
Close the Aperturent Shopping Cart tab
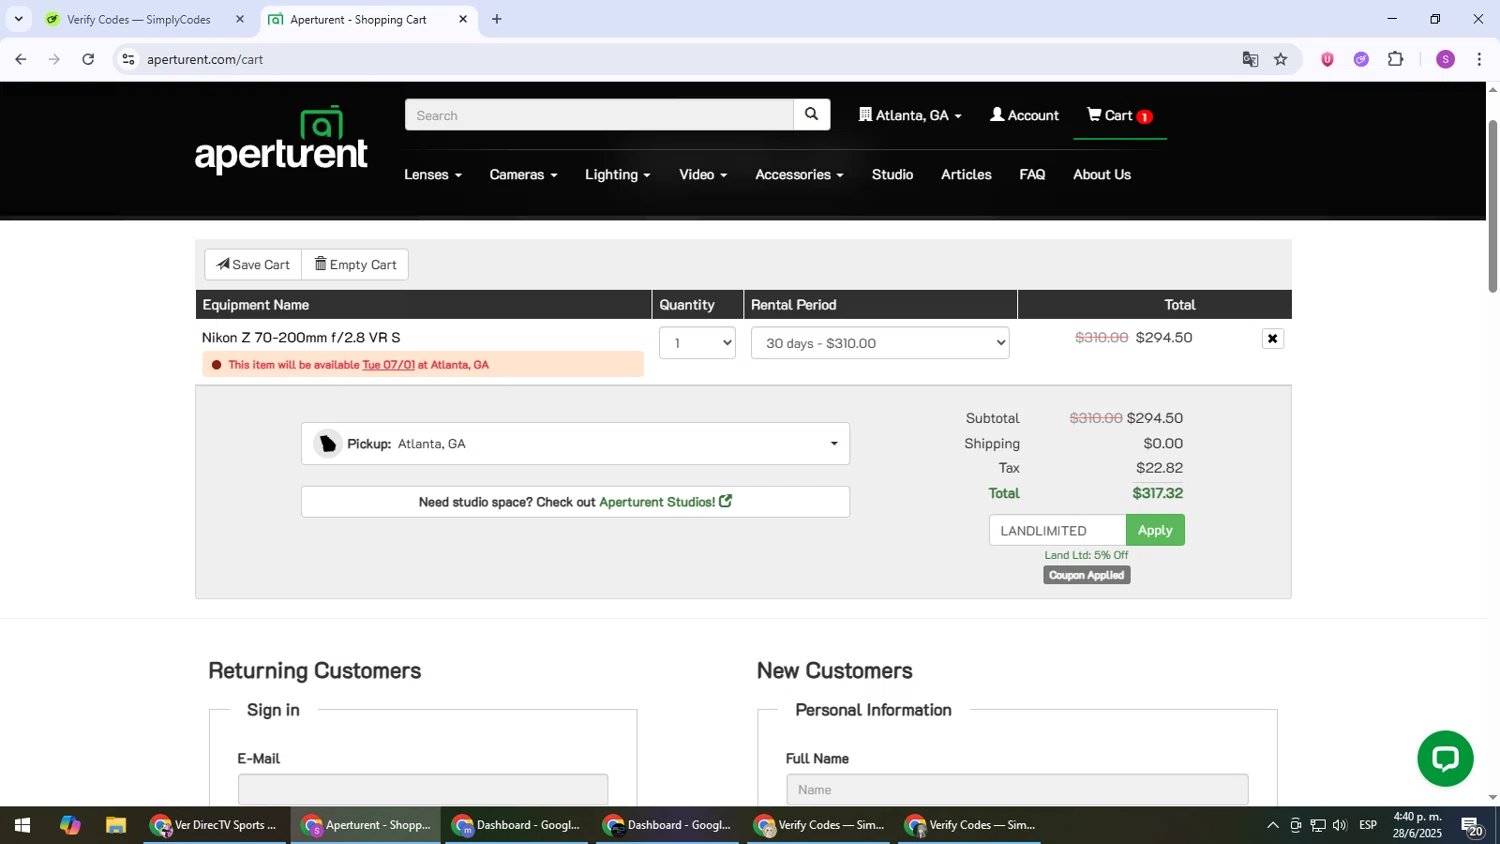click(463, 19)
